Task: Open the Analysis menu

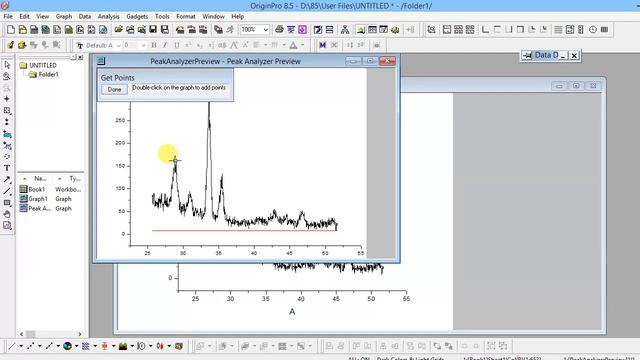Action: coord(109,16)
